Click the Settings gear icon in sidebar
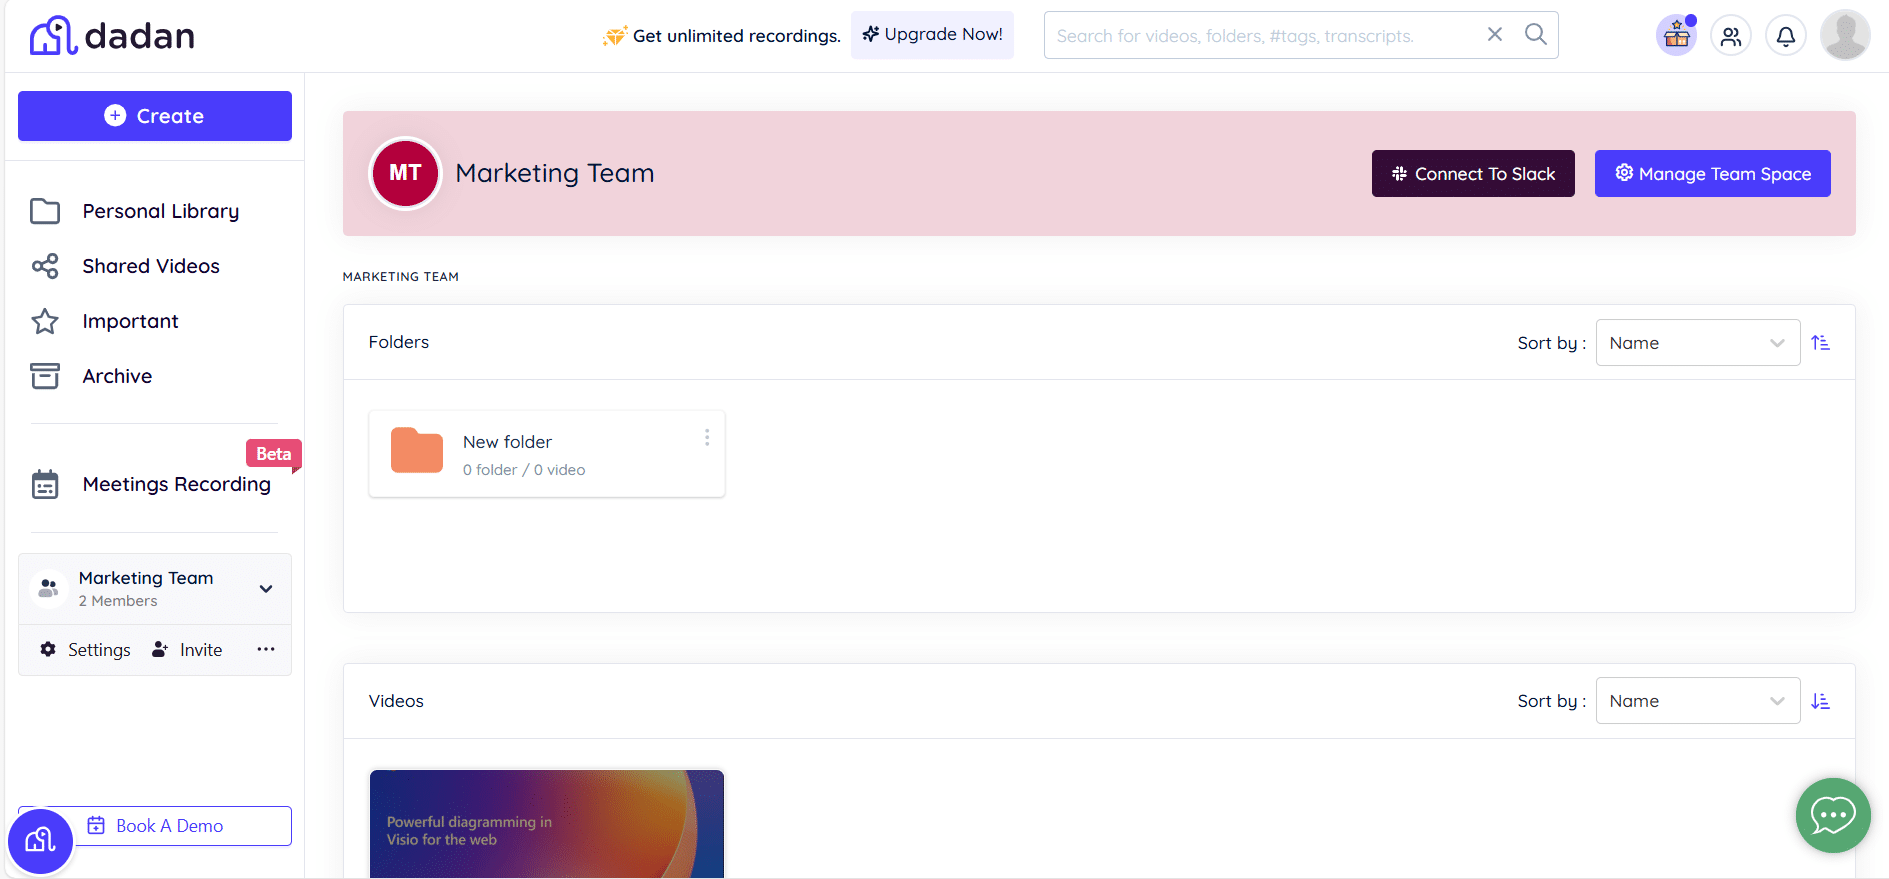 [x=48, y=650]
